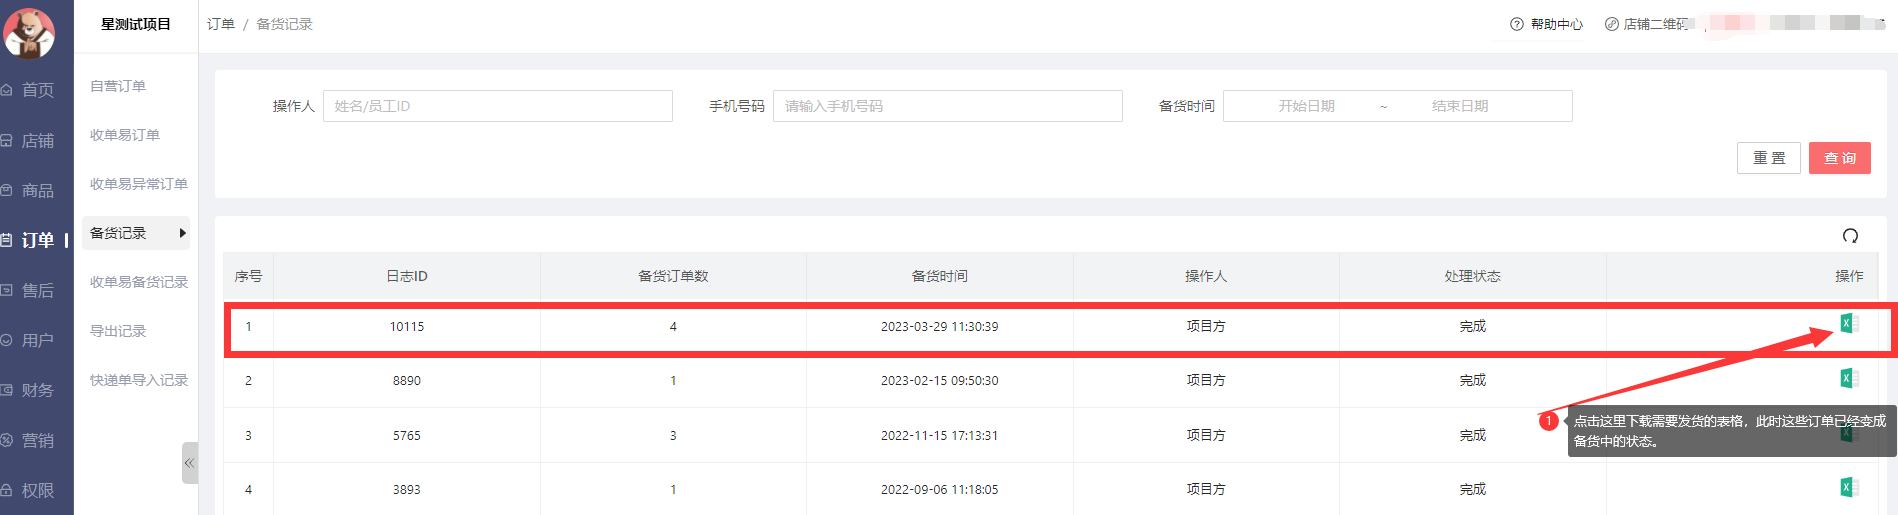This screenshot has height=515, width=1898.
Task: Click the red 查询 search button
Action: (x=1839, y=158)
